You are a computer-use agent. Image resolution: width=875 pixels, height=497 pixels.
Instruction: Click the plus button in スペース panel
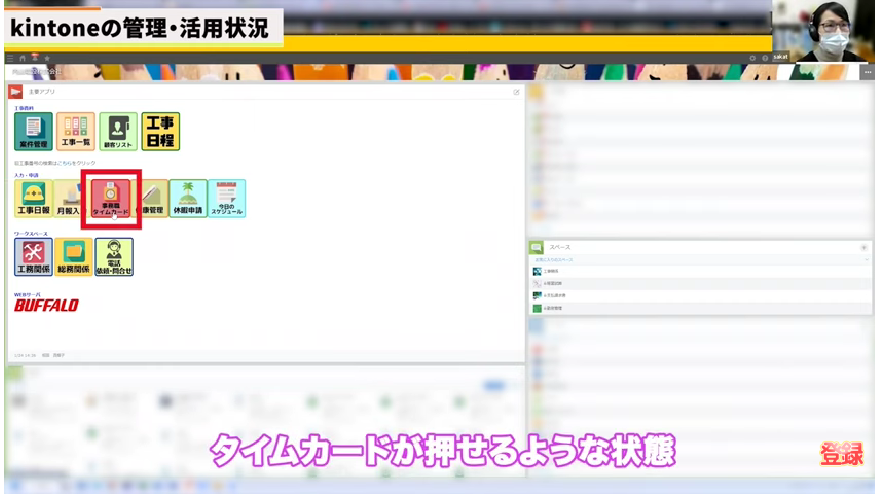[x=863, y=247]
